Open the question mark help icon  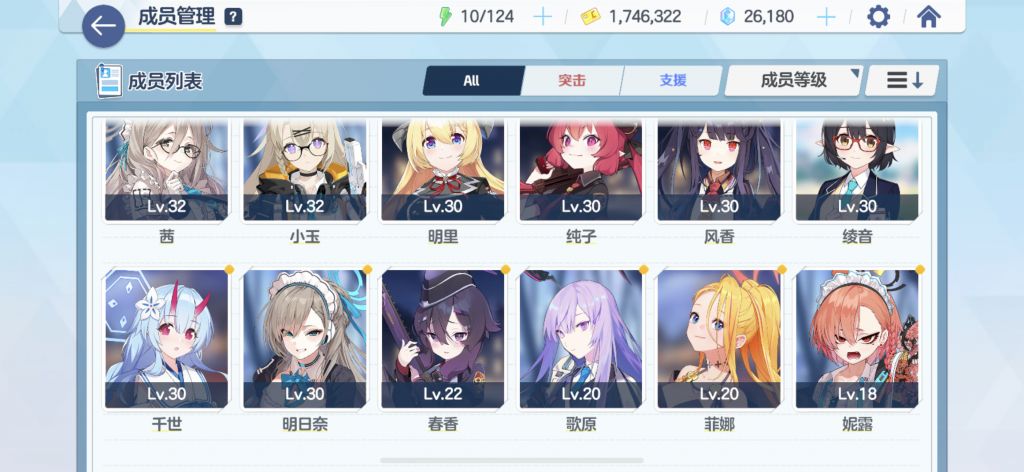coord(233,17)
